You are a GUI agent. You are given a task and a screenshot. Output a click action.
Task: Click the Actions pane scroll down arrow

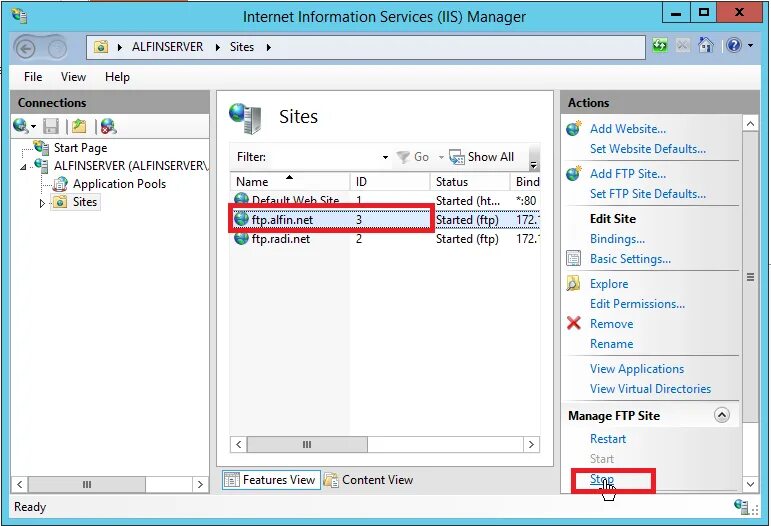pos(750,484)
